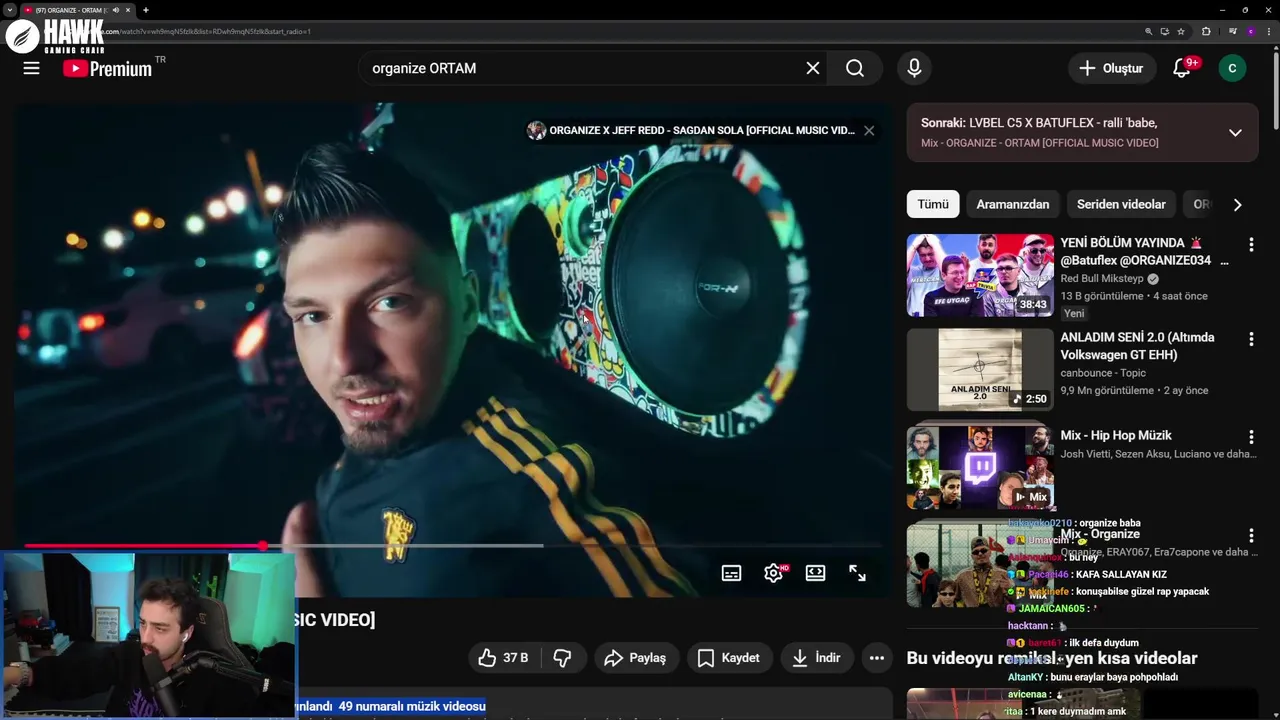Open the account avatar menu
Screen dimensions: 1280x720
point(1232,68)
